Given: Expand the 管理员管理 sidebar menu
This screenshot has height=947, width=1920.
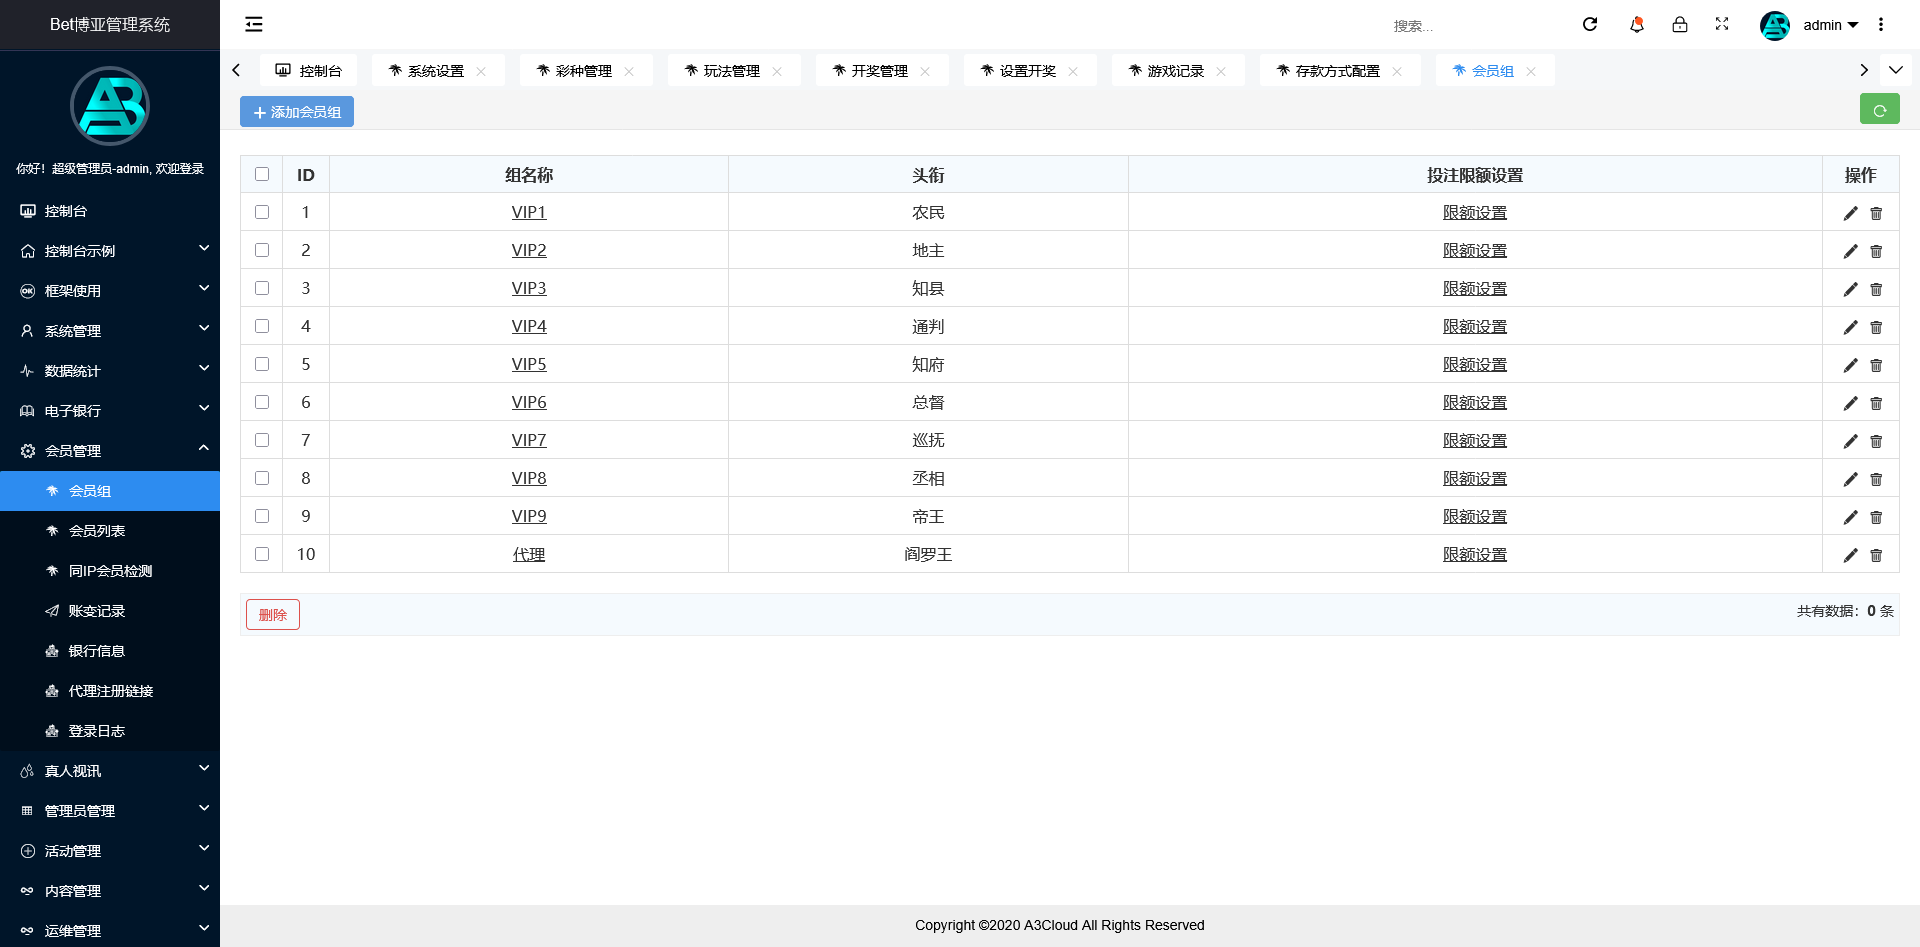Looking at the screenshot, I should 110,811.
